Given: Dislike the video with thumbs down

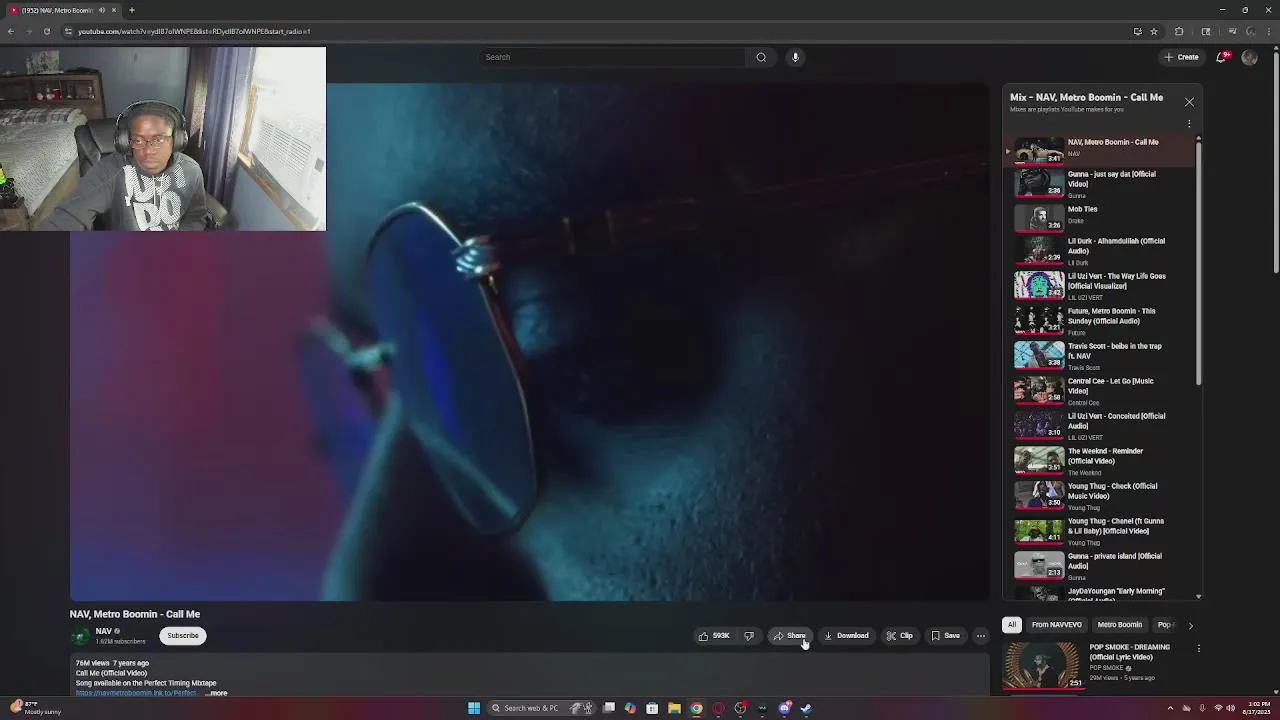Looking at the screenshot, I should point(749,636).
